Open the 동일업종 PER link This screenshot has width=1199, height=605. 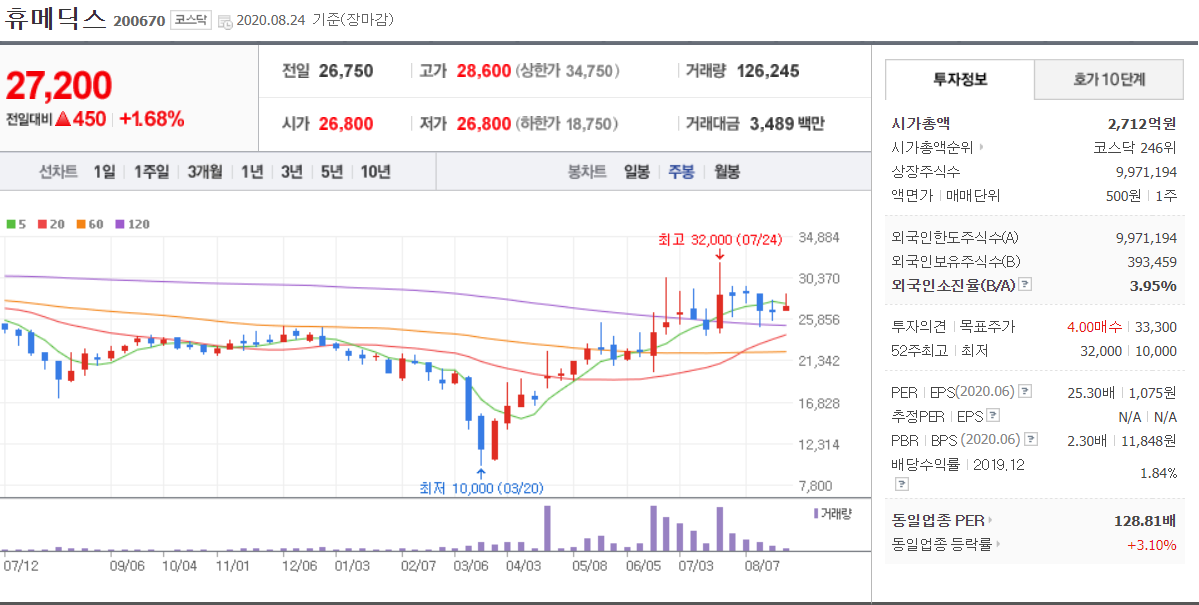click(941, 521)
